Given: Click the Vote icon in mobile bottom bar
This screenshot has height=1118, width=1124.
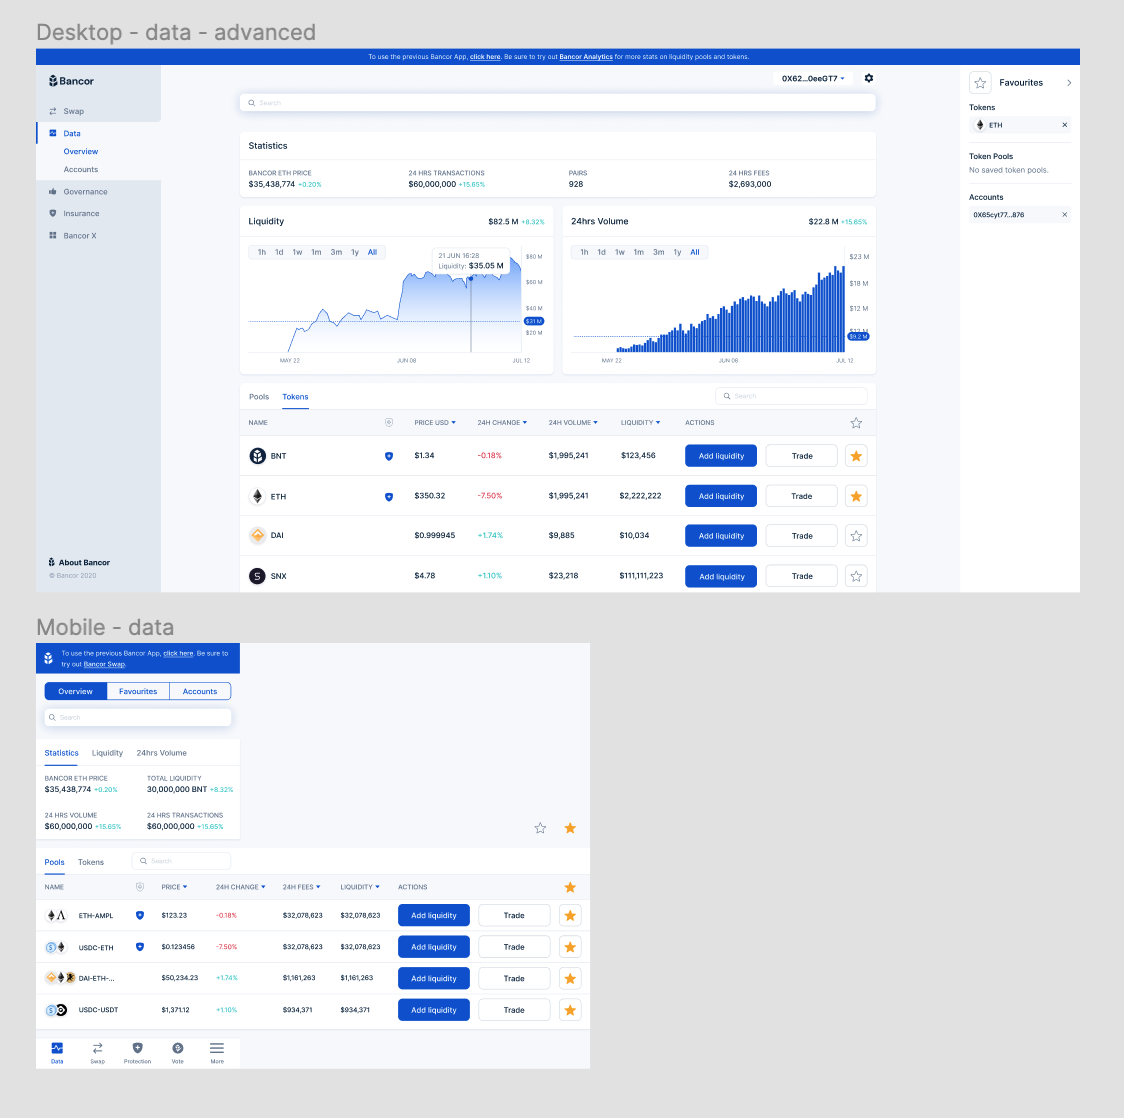Looking at the screenshot, I should coord(178,1048).
